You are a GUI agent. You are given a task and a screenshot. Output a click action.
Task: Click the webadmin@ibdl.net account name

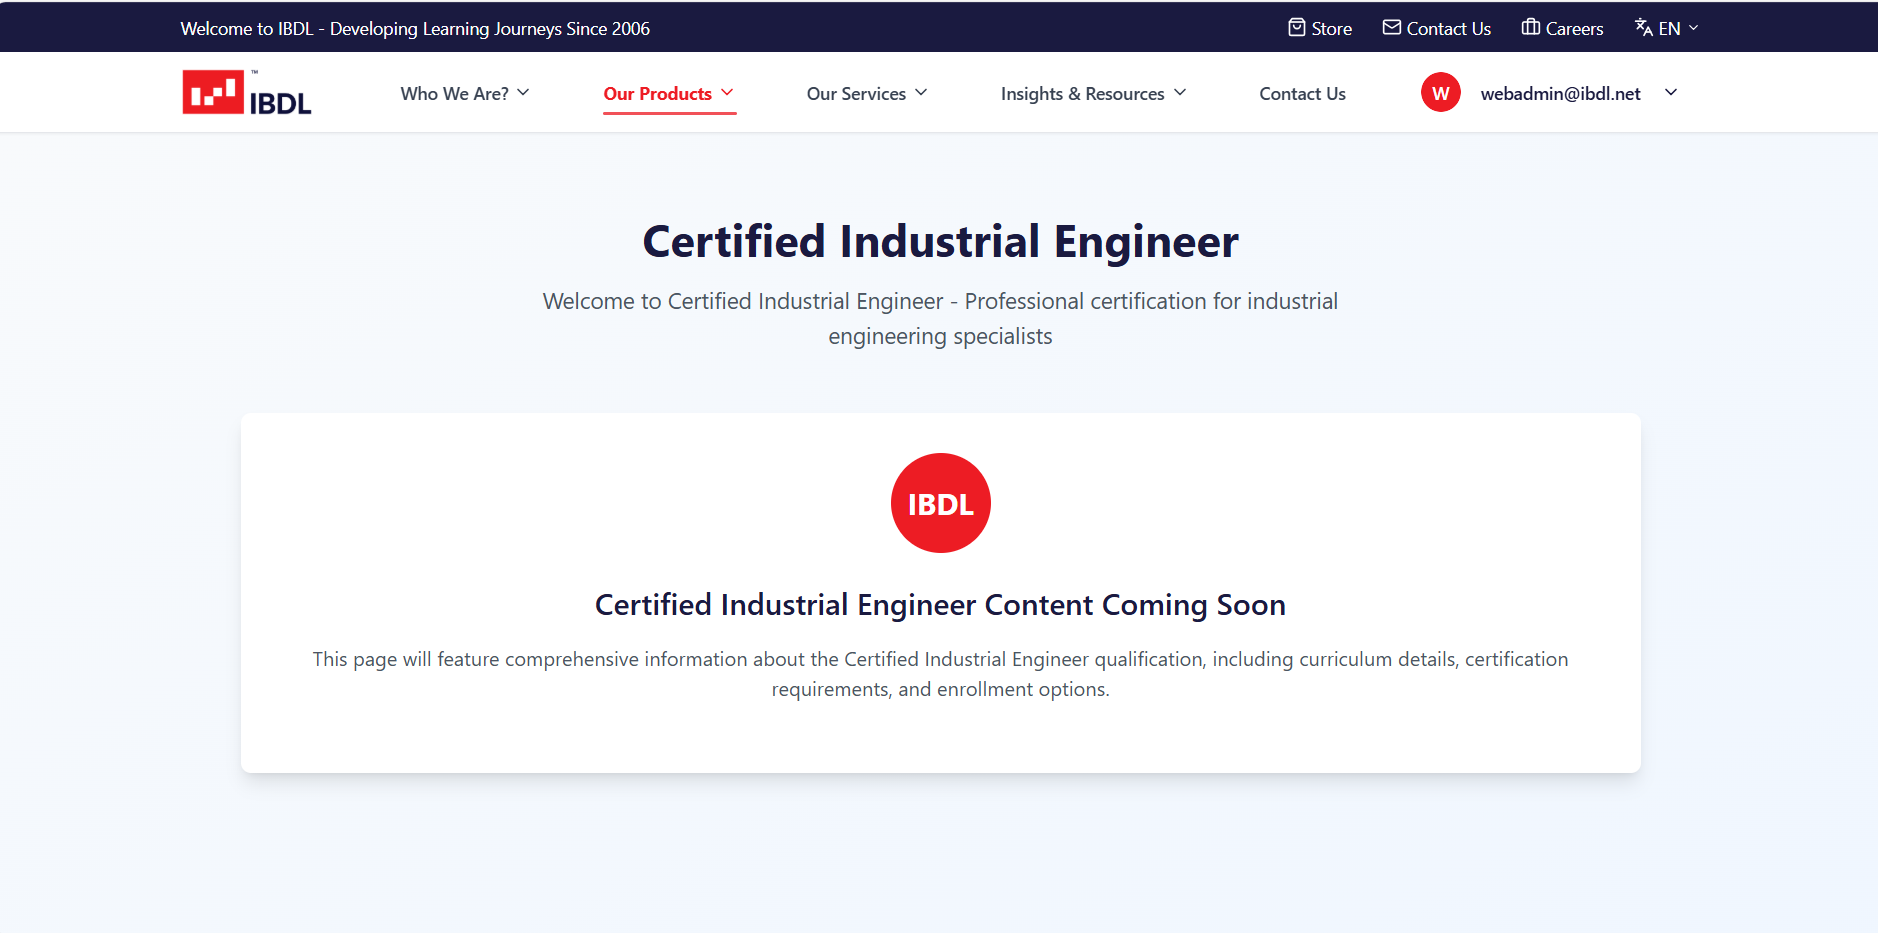coord(1560,94)
